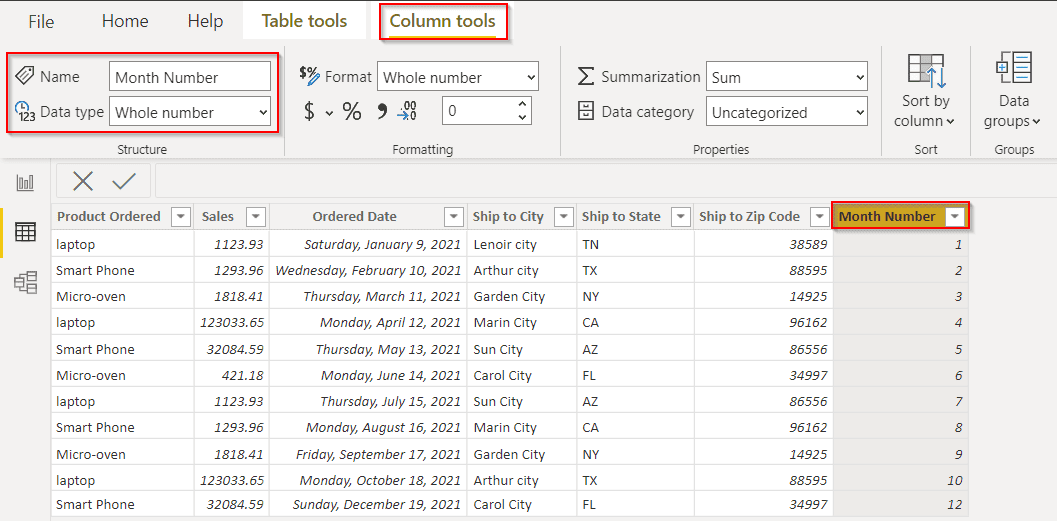The image size is (1057, 521).
Task: Increase decimal places with up stepper arrow
Action: pos(522,104)
